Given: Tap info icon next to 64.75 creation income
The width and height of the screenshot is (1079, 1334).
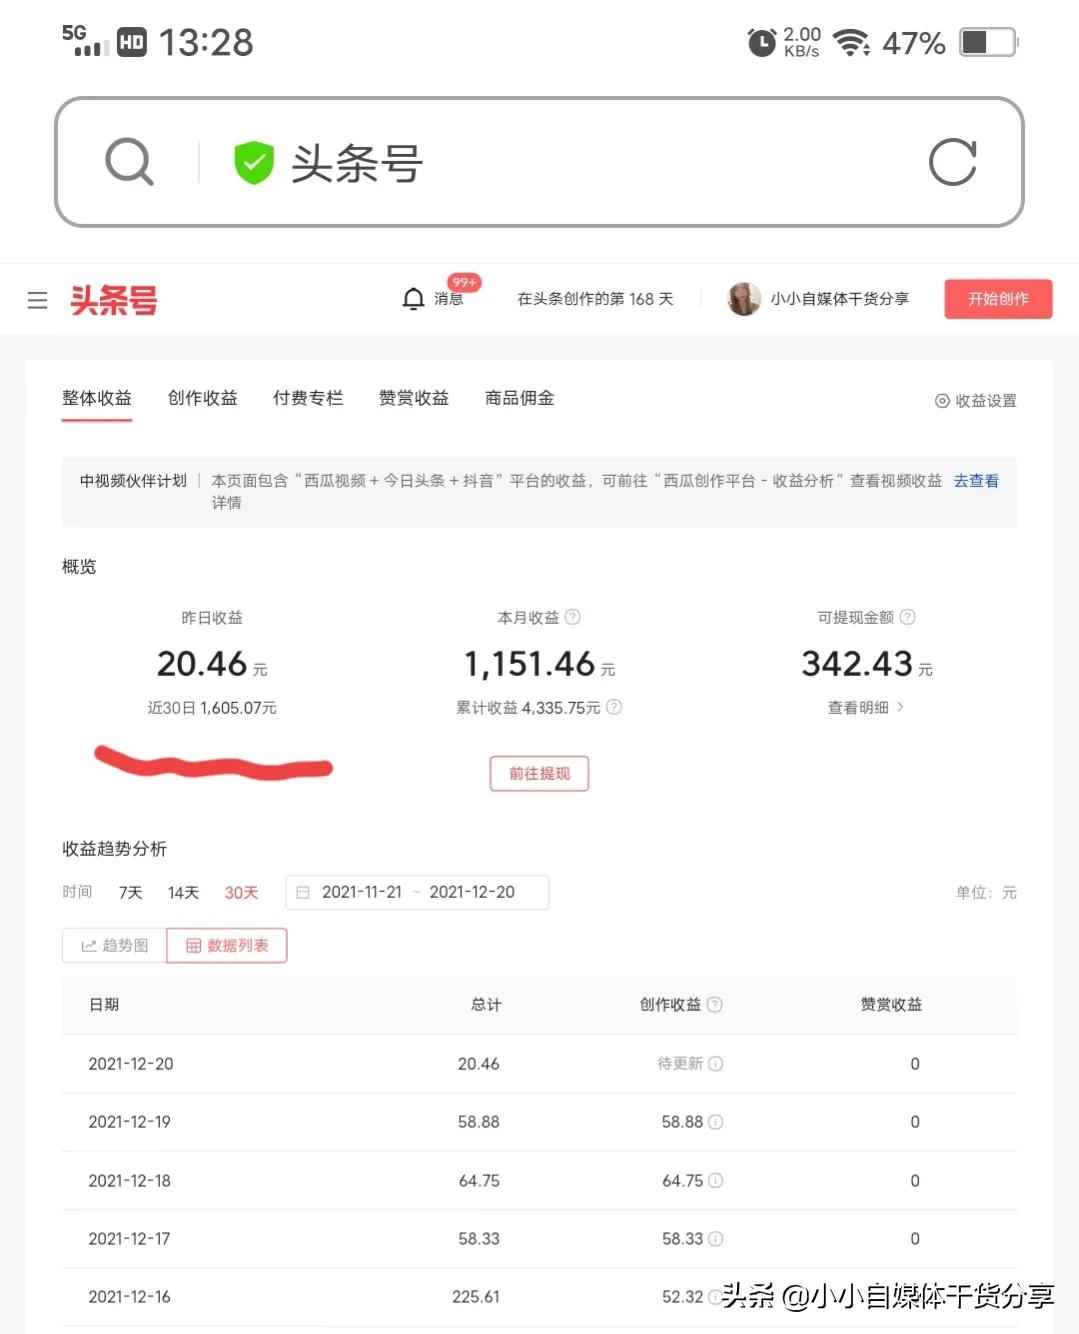Looking at the screenshot, I should pyautogui.click(x=716, y=1181).
